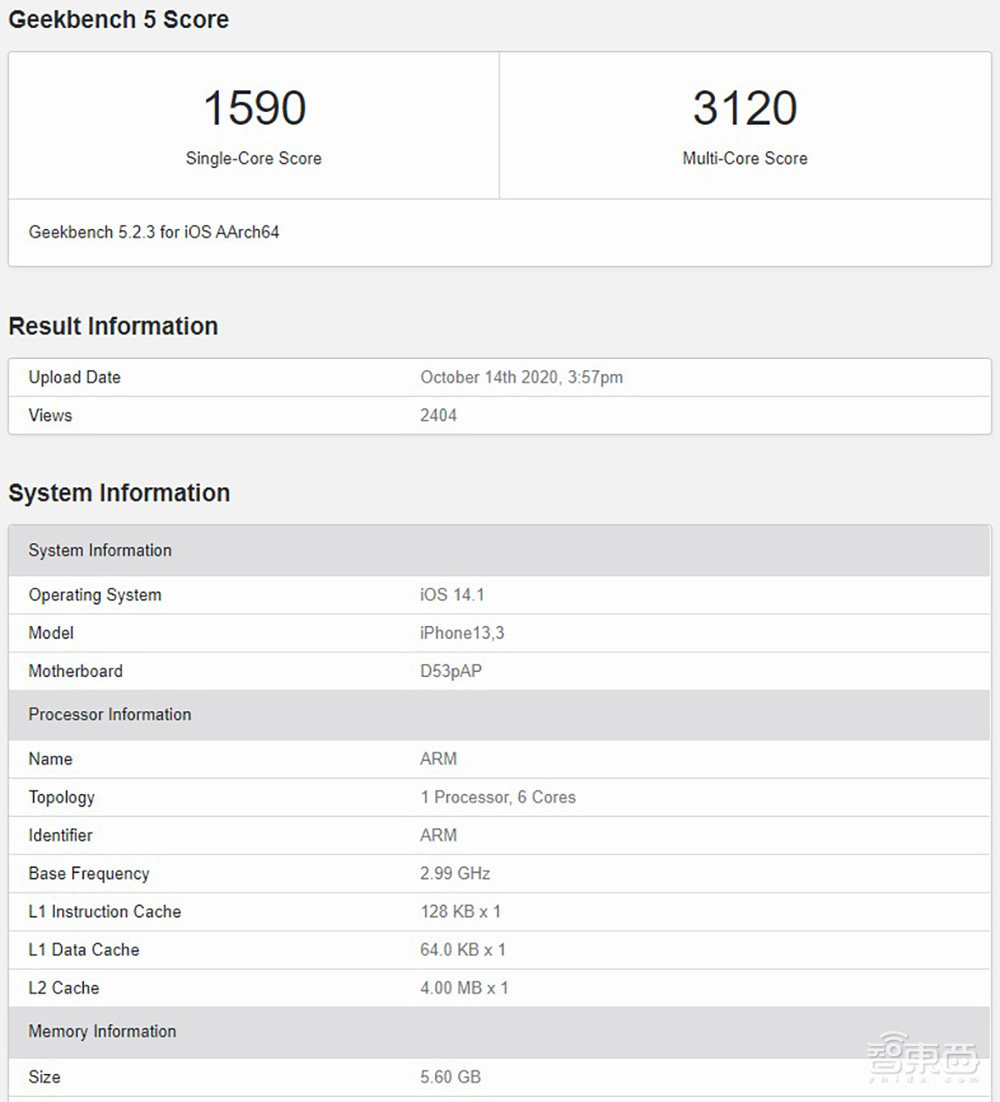Click the Multi-Core Score of 3120
This screenshot has width=1000, height=1102.
coord(745,107)
